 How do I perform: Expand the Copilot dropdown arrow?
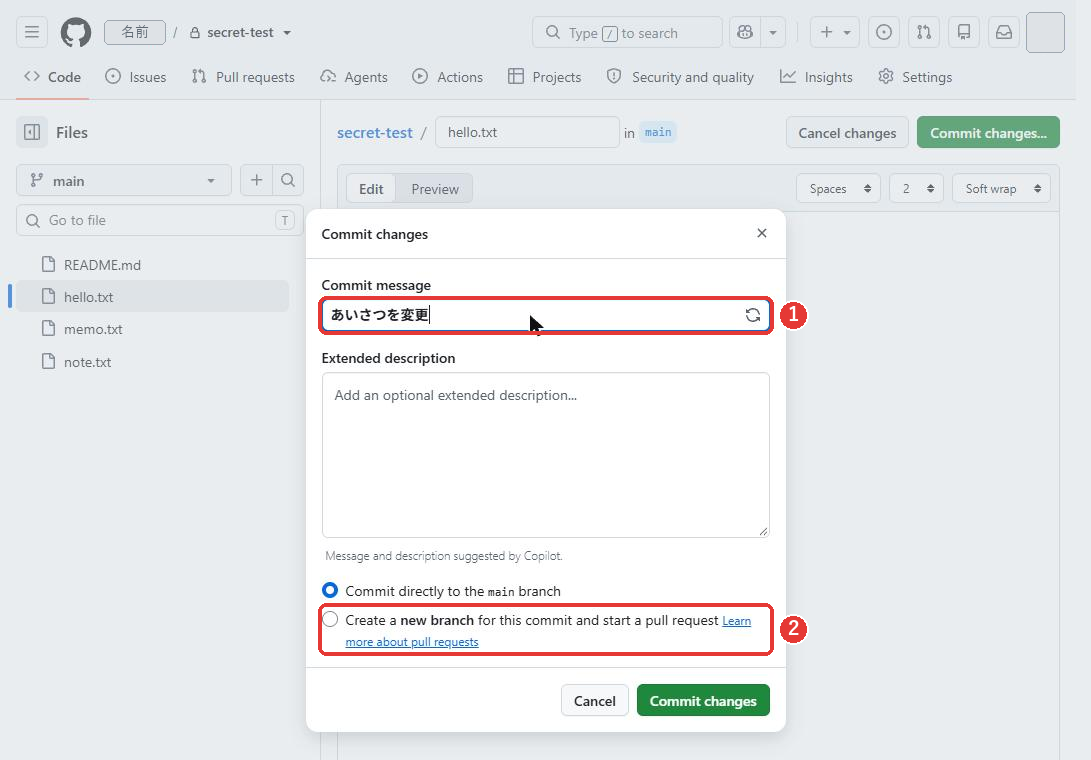coord(773,32)
